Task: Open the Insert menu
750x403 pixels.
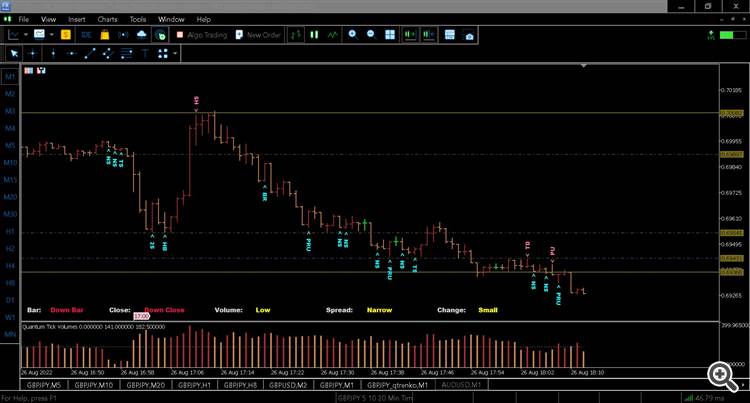Action: [x=77, y=19]
